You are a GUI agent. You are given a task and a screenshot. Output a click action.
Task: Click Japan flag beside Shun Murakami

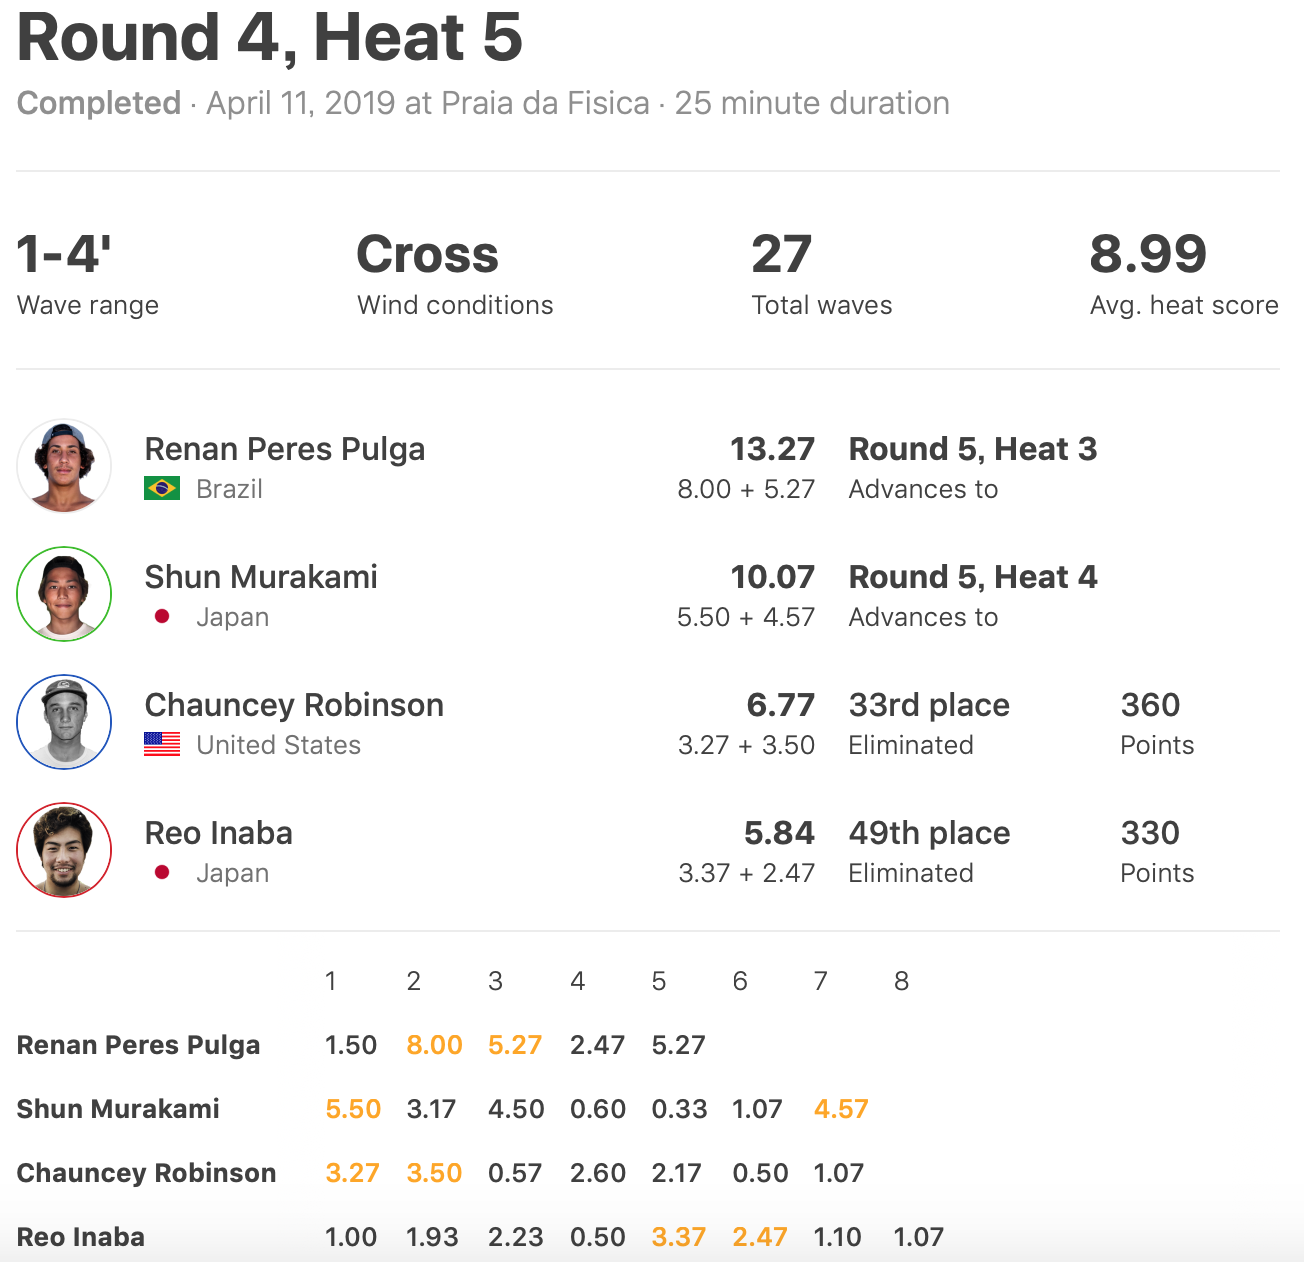coord(162,617)
